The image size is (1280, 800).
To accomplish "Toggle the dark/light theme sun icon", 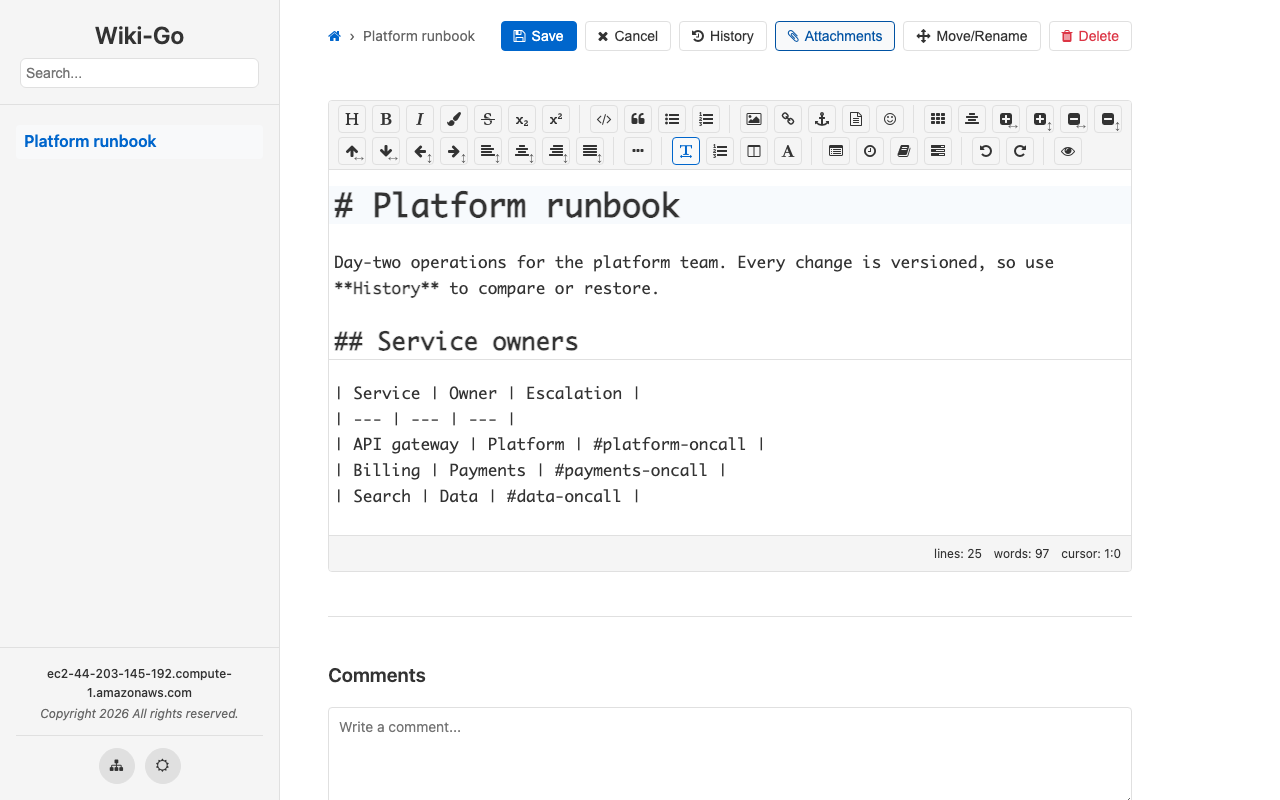I will [x=163, y=766].
